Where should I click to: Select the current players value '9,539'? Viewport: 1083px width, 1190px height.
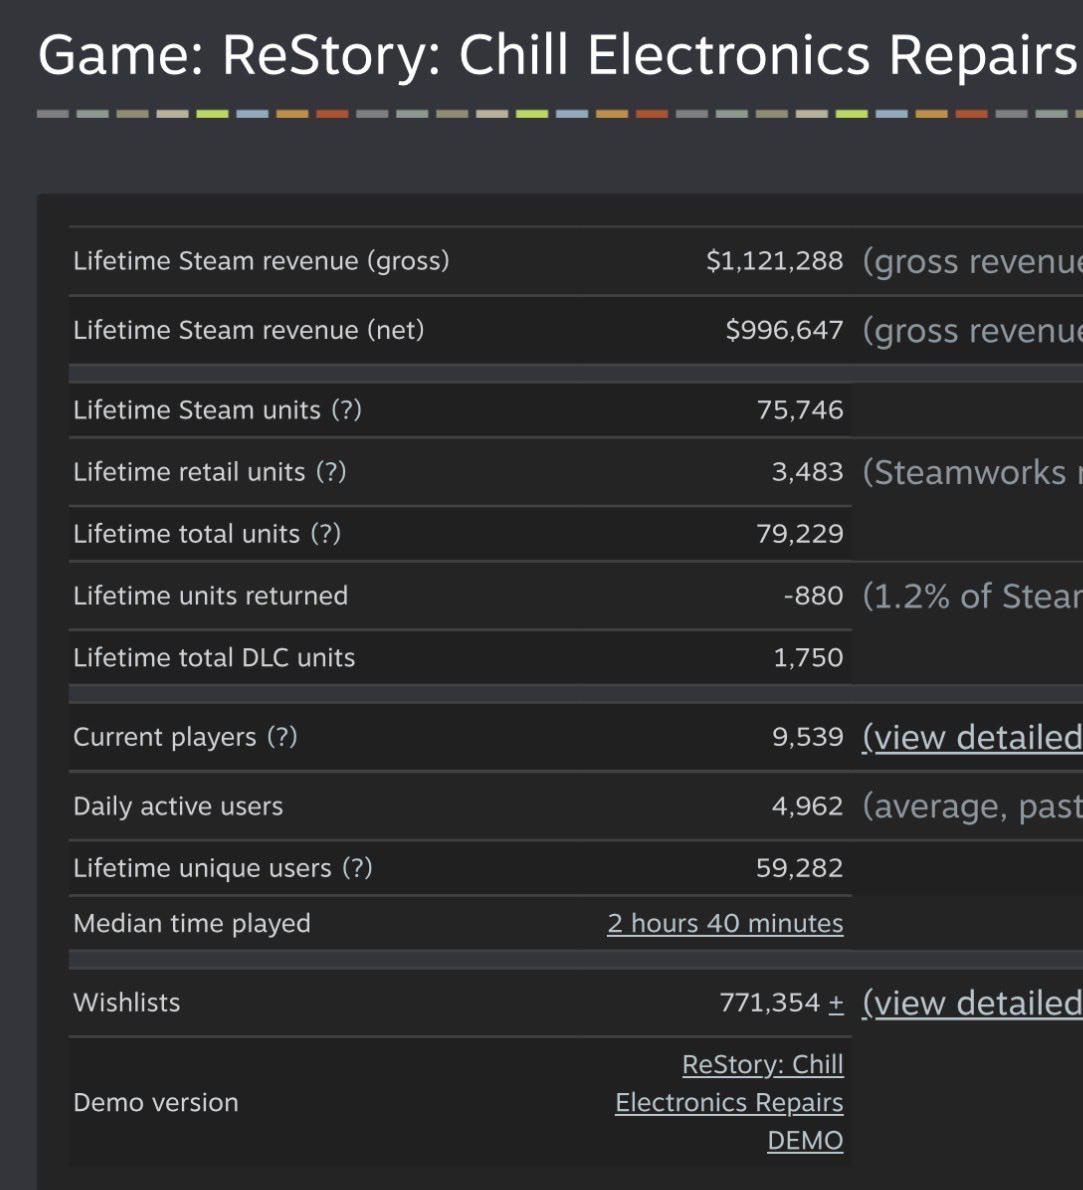(808, 737)
